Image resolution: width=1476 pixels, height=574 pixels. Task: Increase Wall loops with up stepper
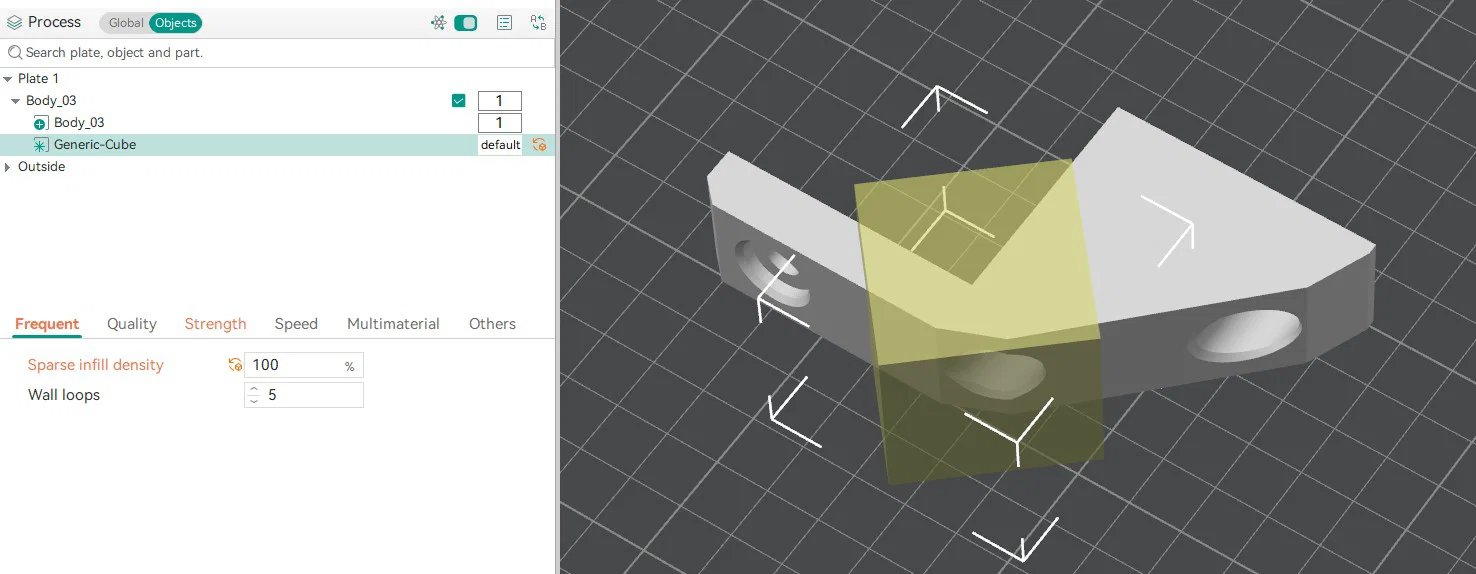254,390
